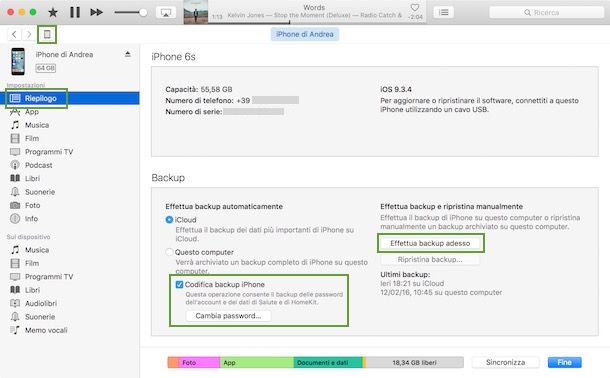610x378 pixels.
Task: Go forward with the right chevron
Action: pos(29,34)
